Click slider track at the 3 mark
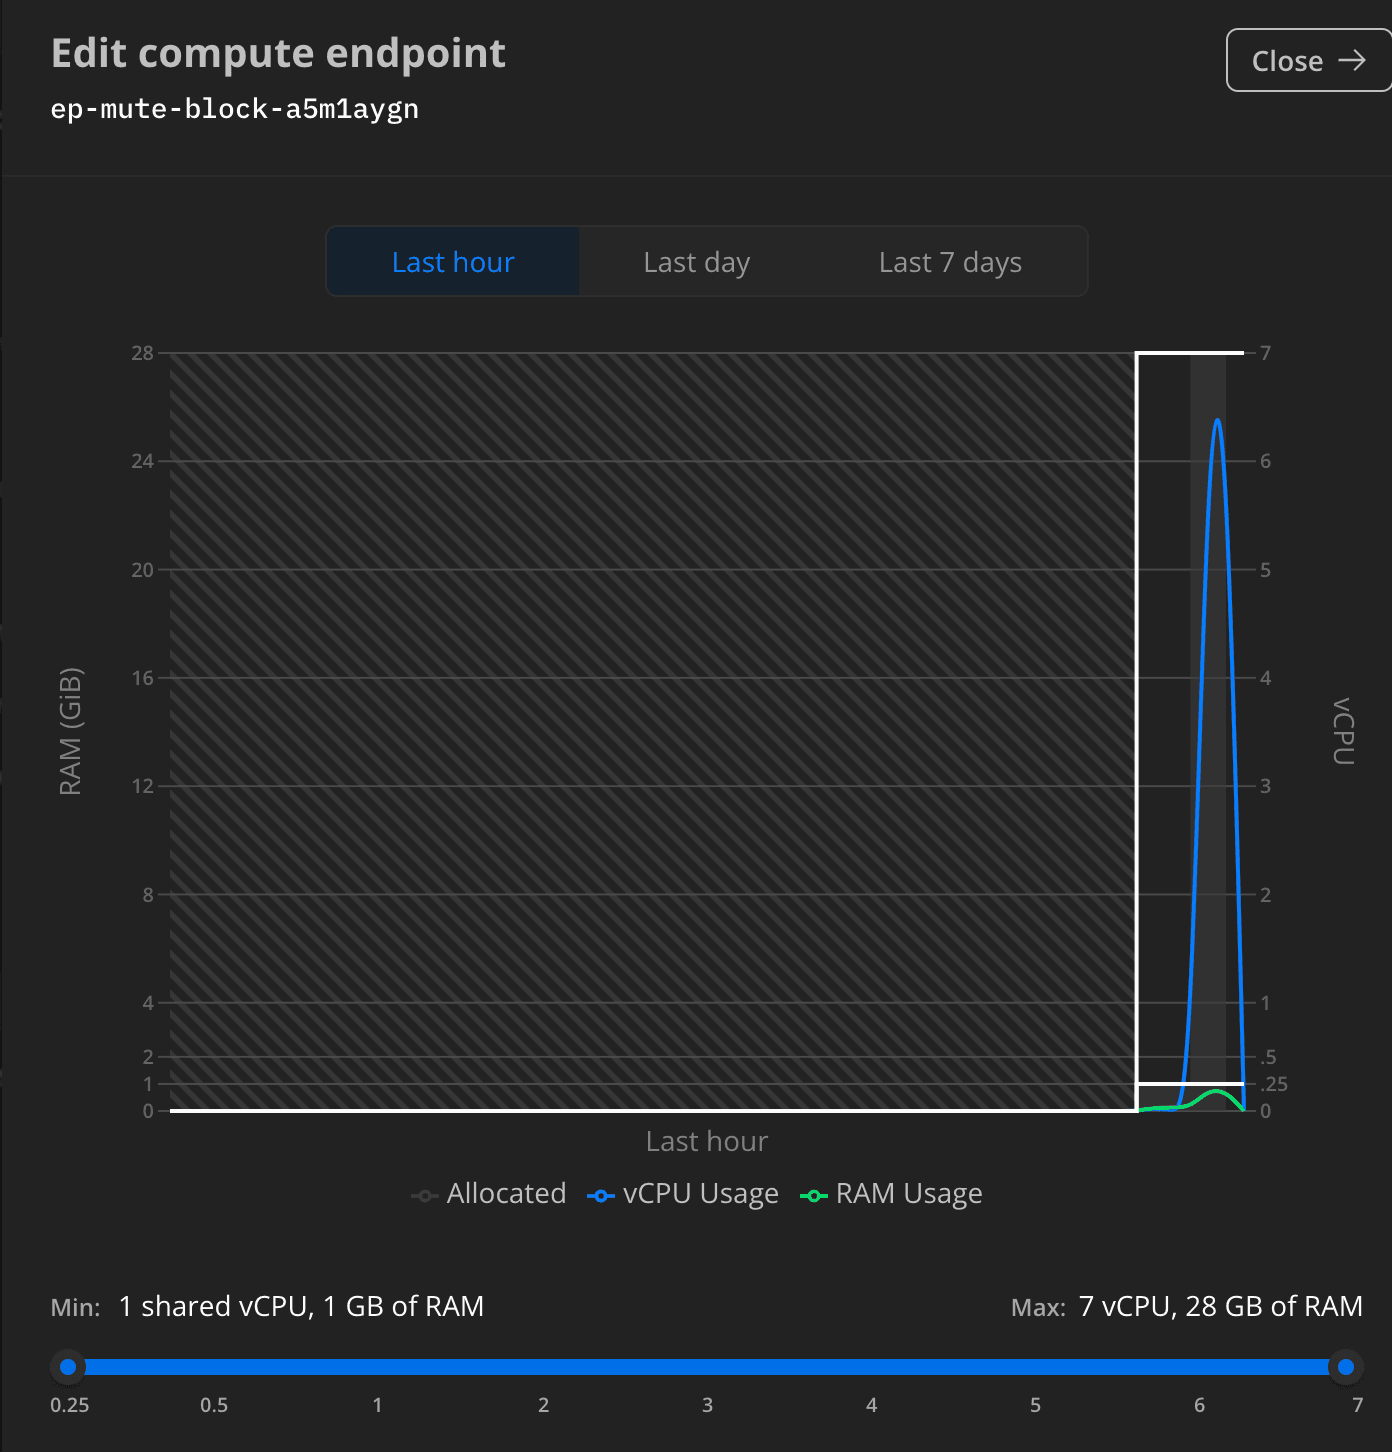The height and width of the screenshot is (1452, 1392). tap(707, 1367)
